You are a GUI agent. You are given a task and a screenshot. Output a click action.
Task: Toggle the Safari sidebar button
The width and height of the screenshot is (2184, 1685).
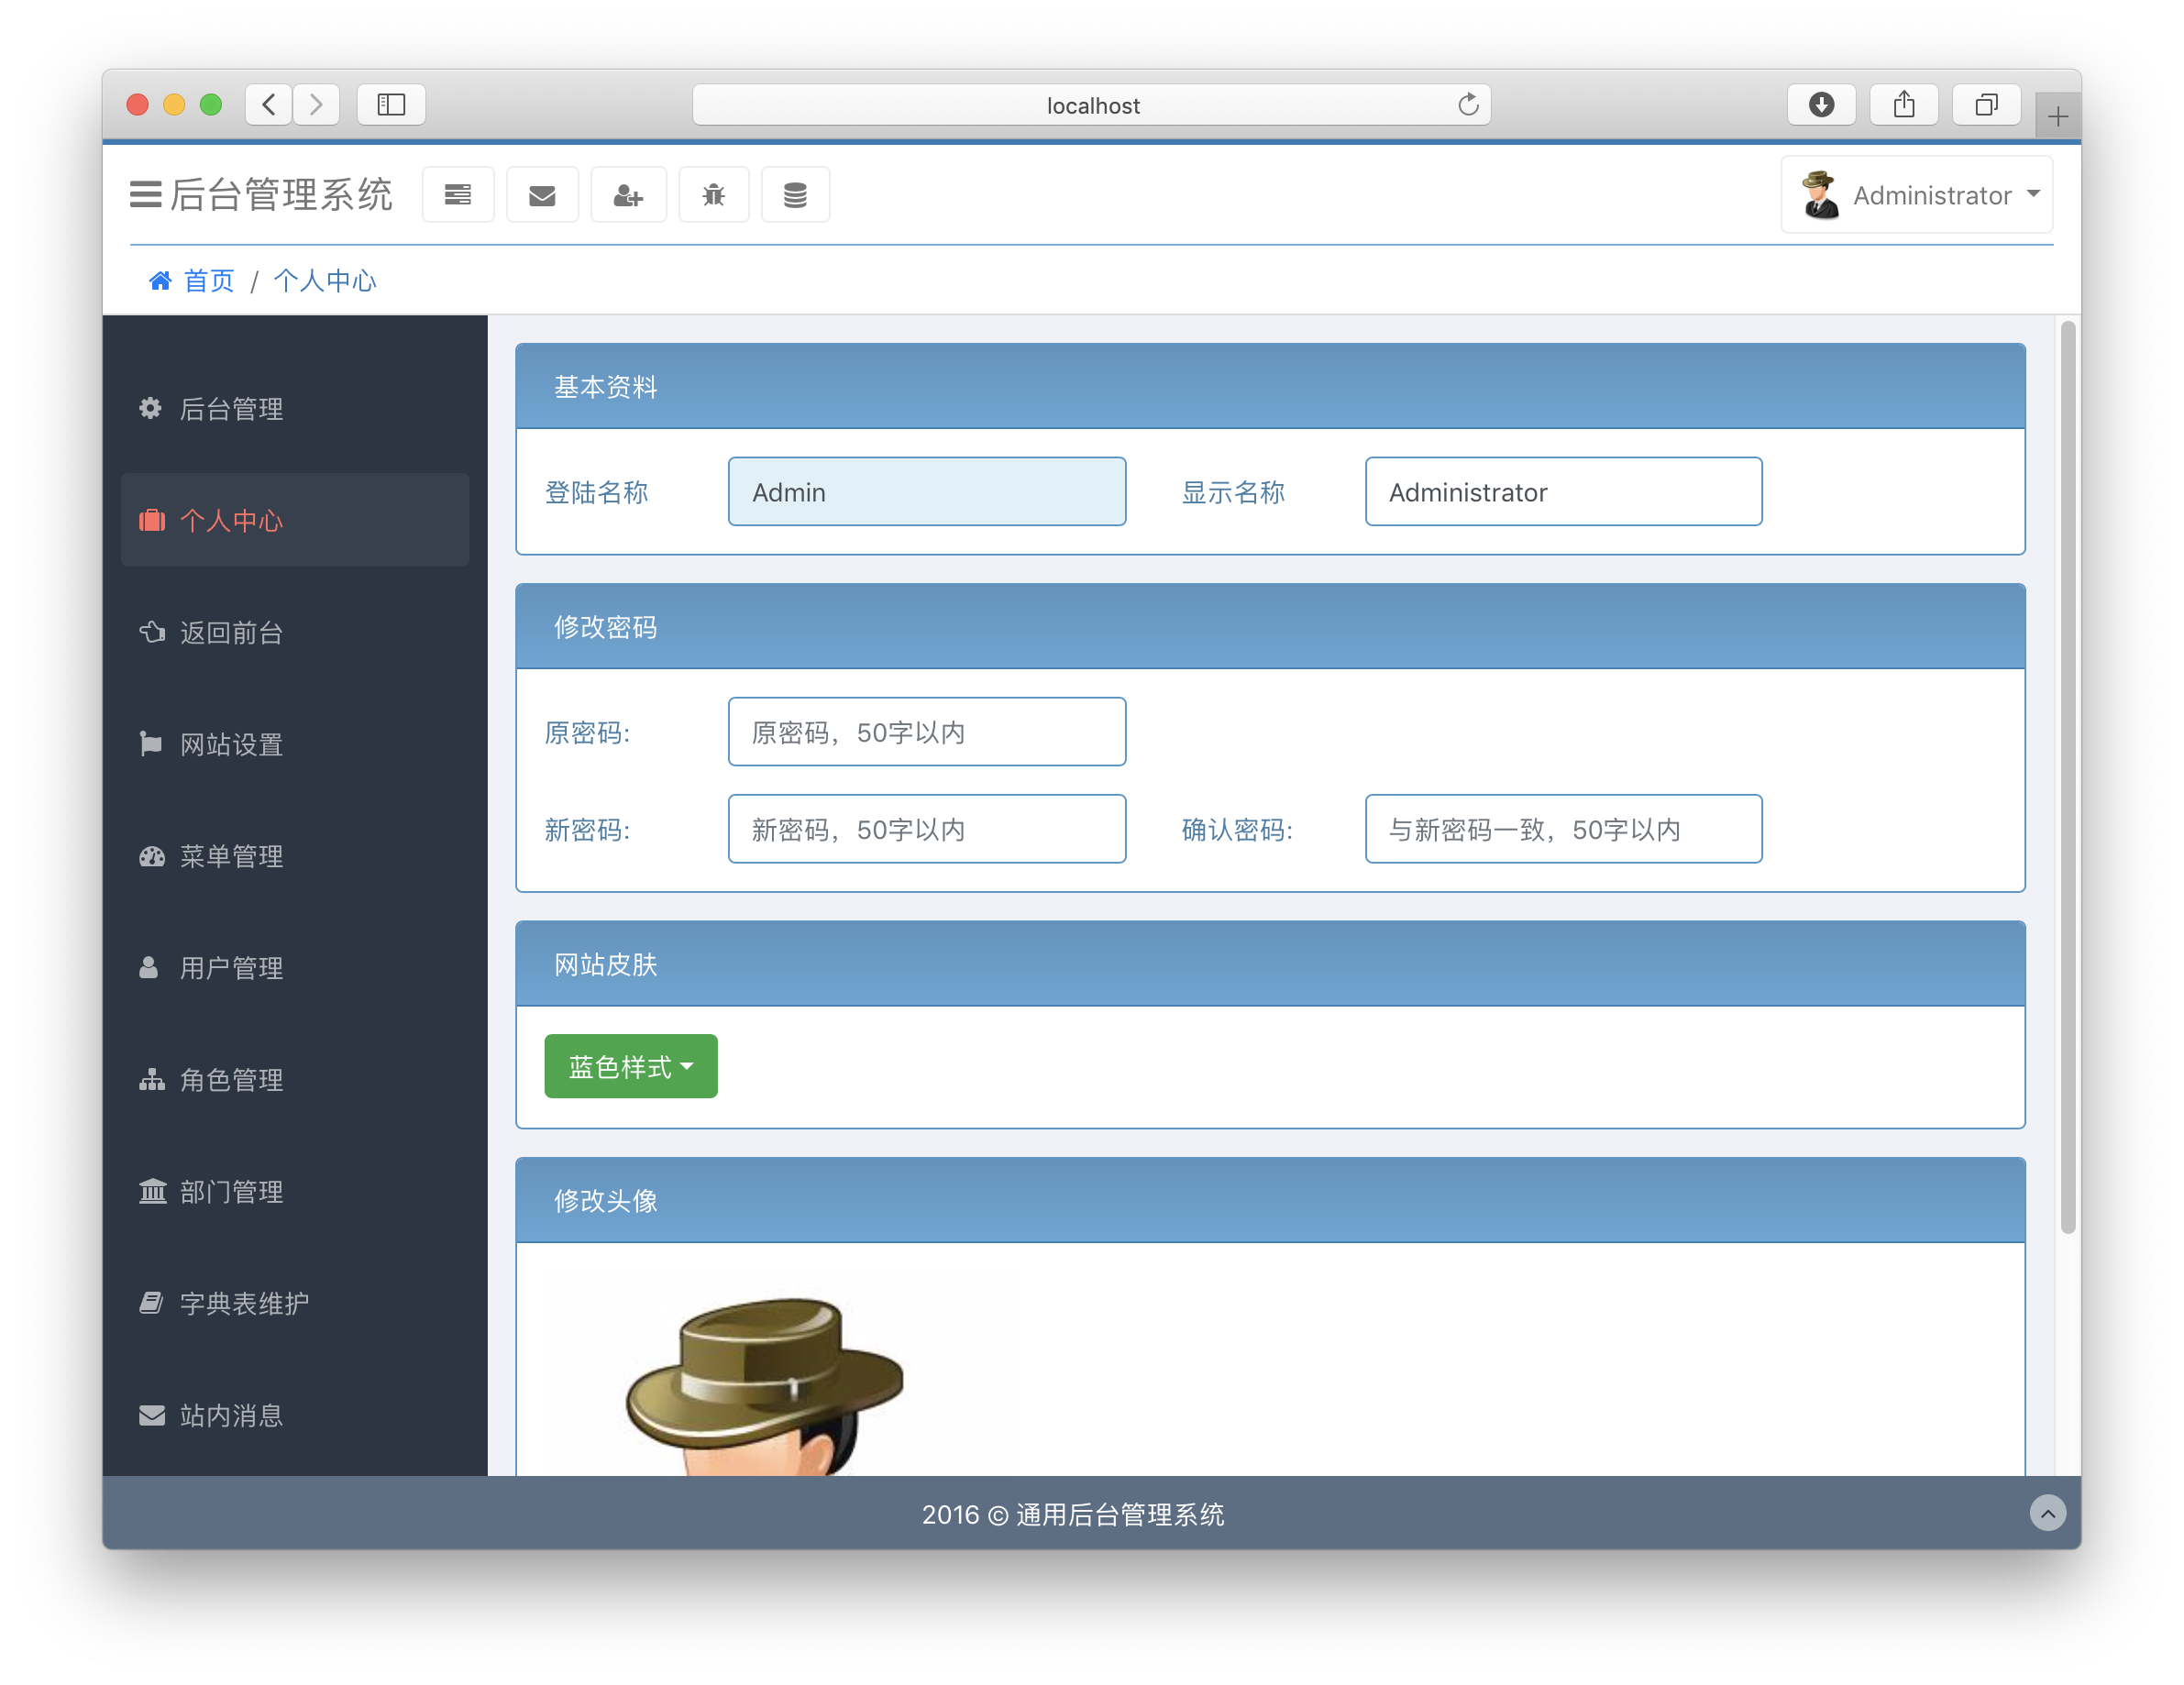pyautogui.click(x=391, y=104)
